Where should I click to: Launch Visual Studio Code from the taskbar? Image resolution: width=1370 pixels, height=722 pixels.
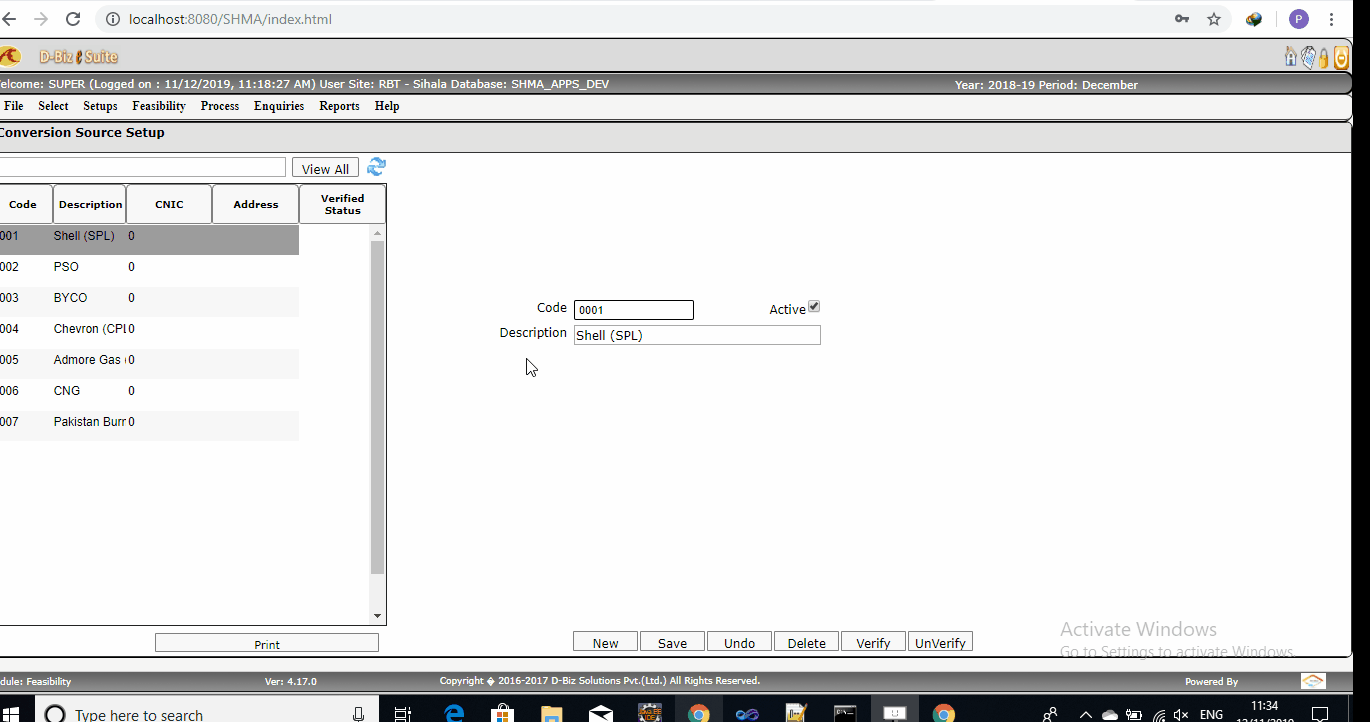tap(746, 712)
